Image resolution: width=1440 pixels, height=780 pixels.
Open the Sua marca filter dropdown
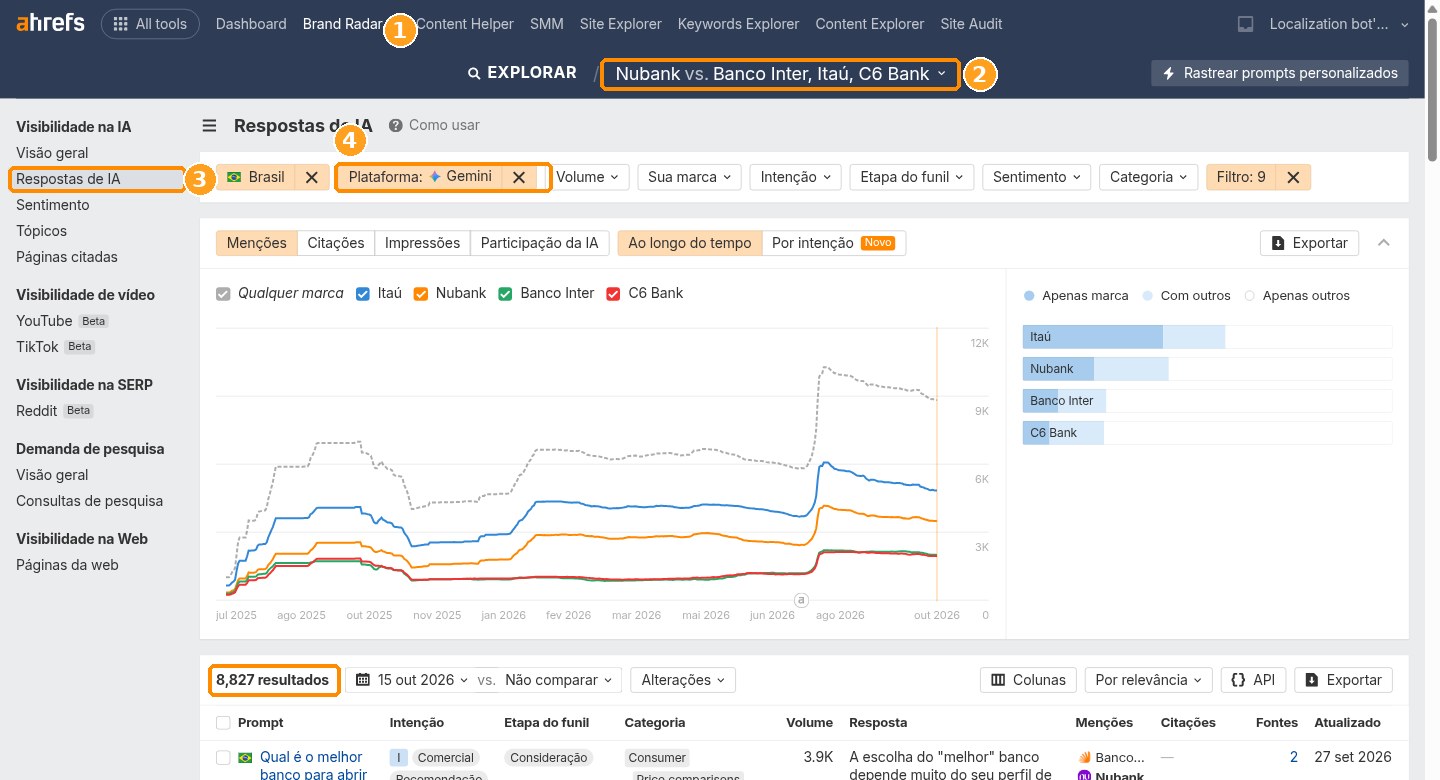(689, 177)
